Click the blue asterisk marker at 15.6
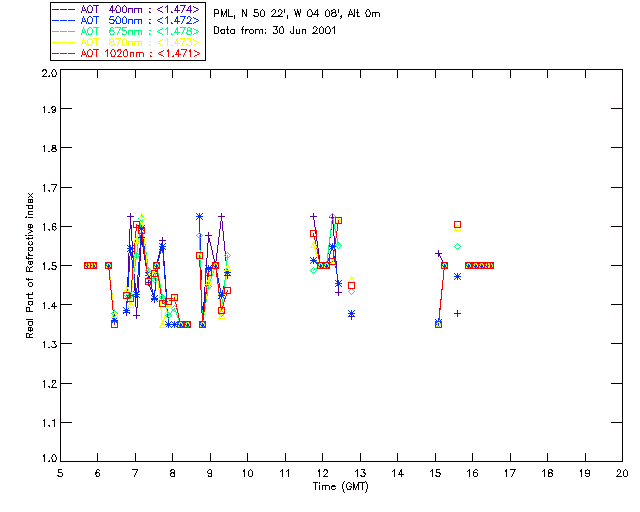 (458, 277)
